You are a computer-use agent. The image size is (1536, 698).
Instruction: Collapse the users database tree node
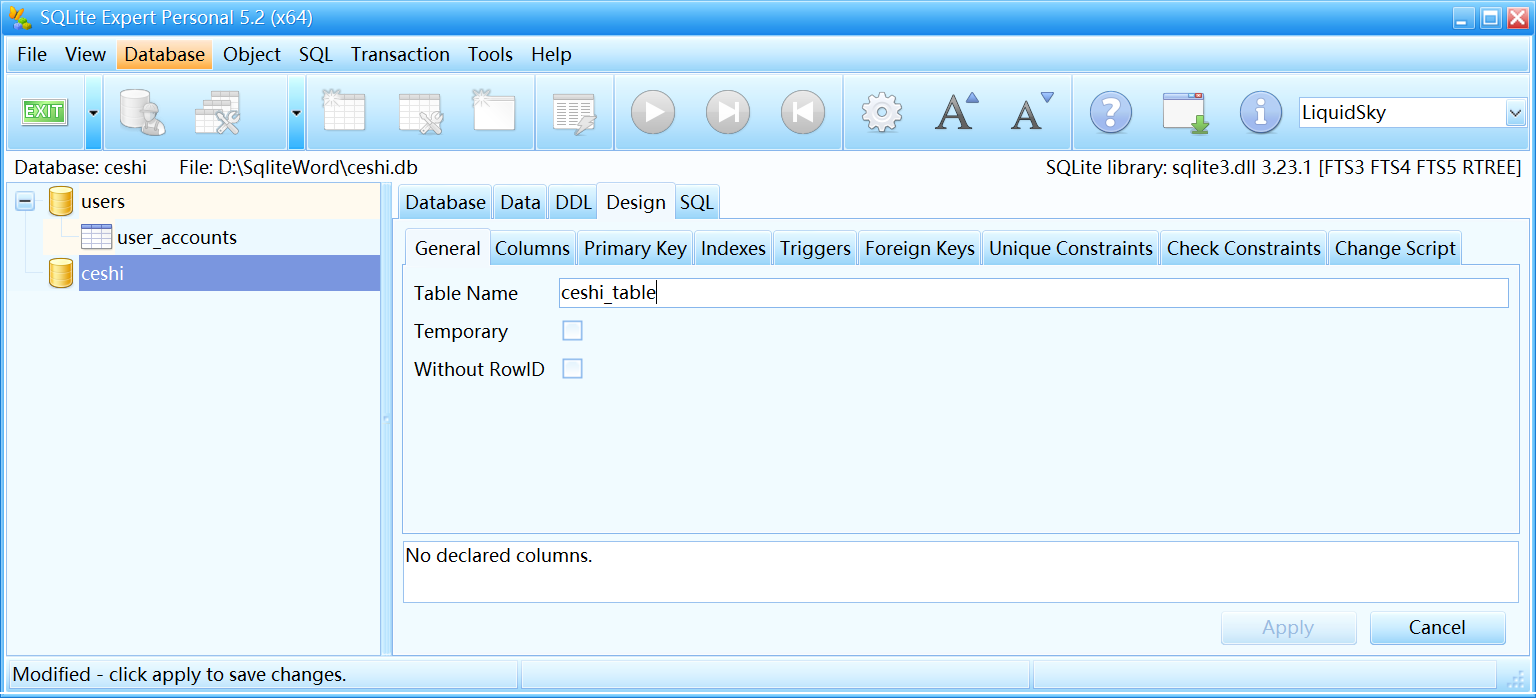tap(23, 201)
